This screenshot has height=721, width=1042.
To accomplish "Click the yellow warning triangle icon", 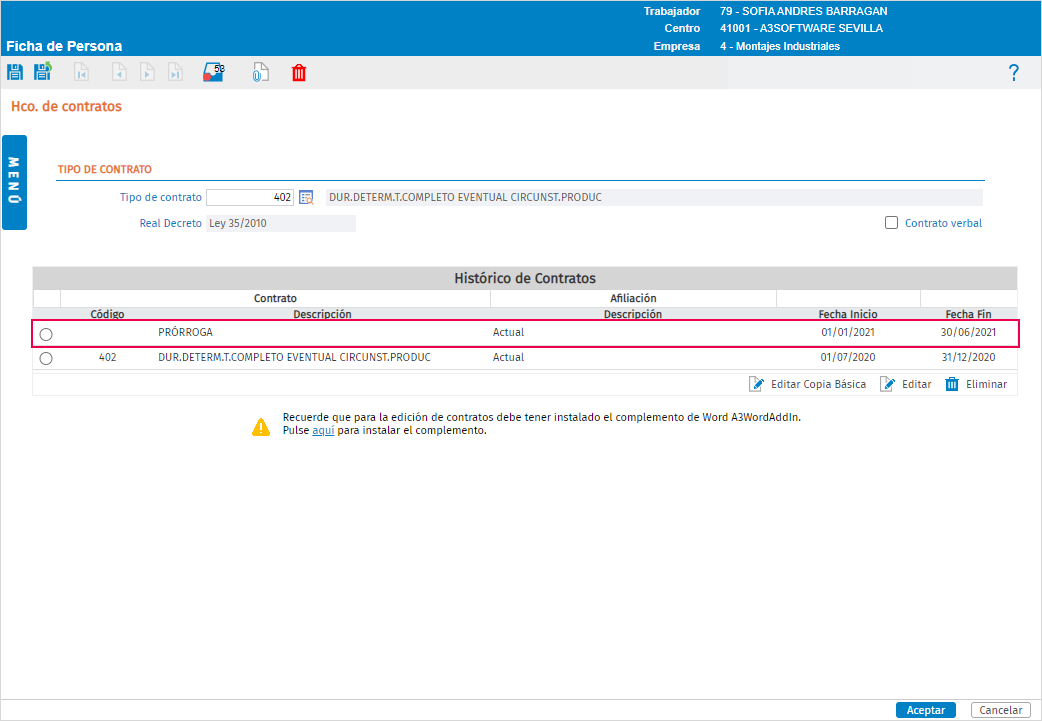I will click(x=261, y=427).
